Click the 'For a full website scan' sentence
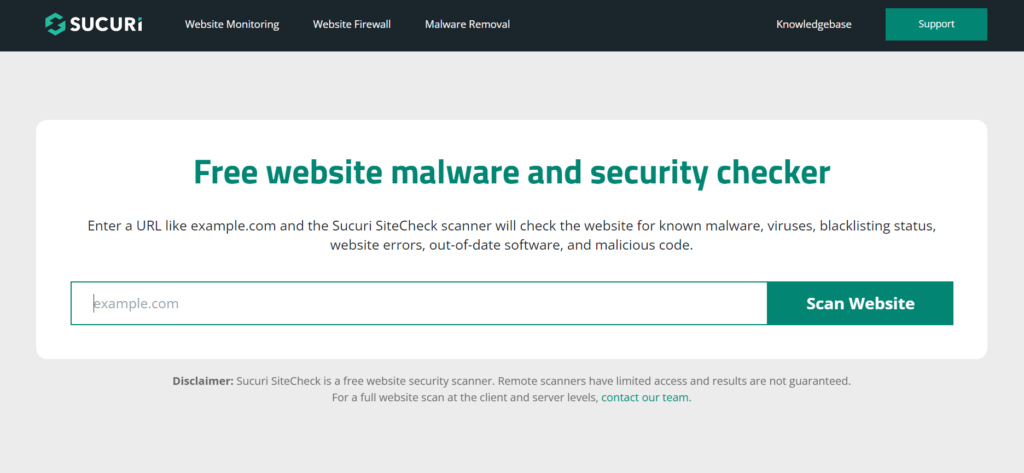1024x473 pixels. [465, 397]
